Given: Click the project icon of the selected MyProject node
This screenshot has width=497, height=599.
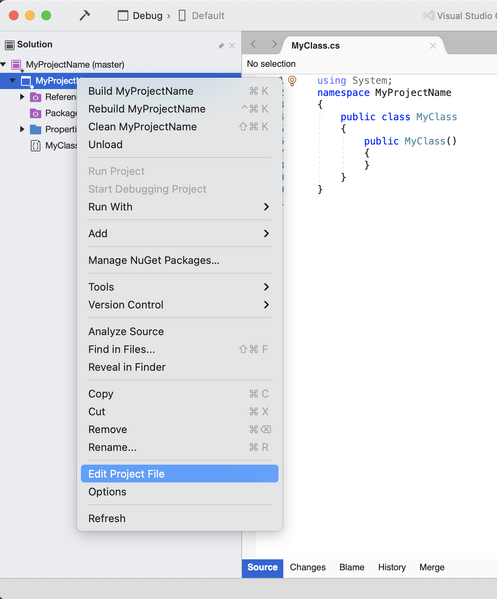Looking at the screenshot, I should coord(26,81).
